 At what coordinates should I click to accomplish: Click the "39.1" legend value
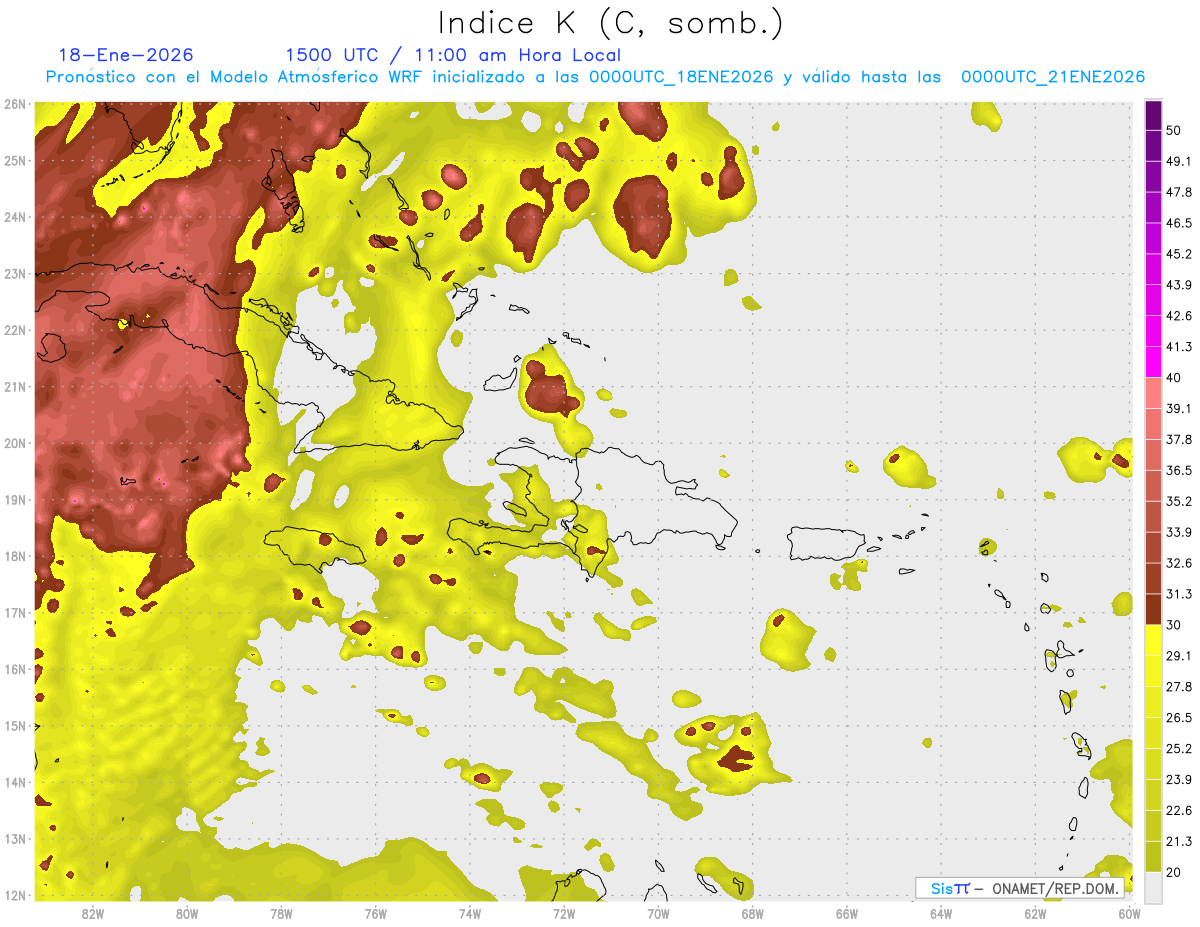tap(1179, 409)
